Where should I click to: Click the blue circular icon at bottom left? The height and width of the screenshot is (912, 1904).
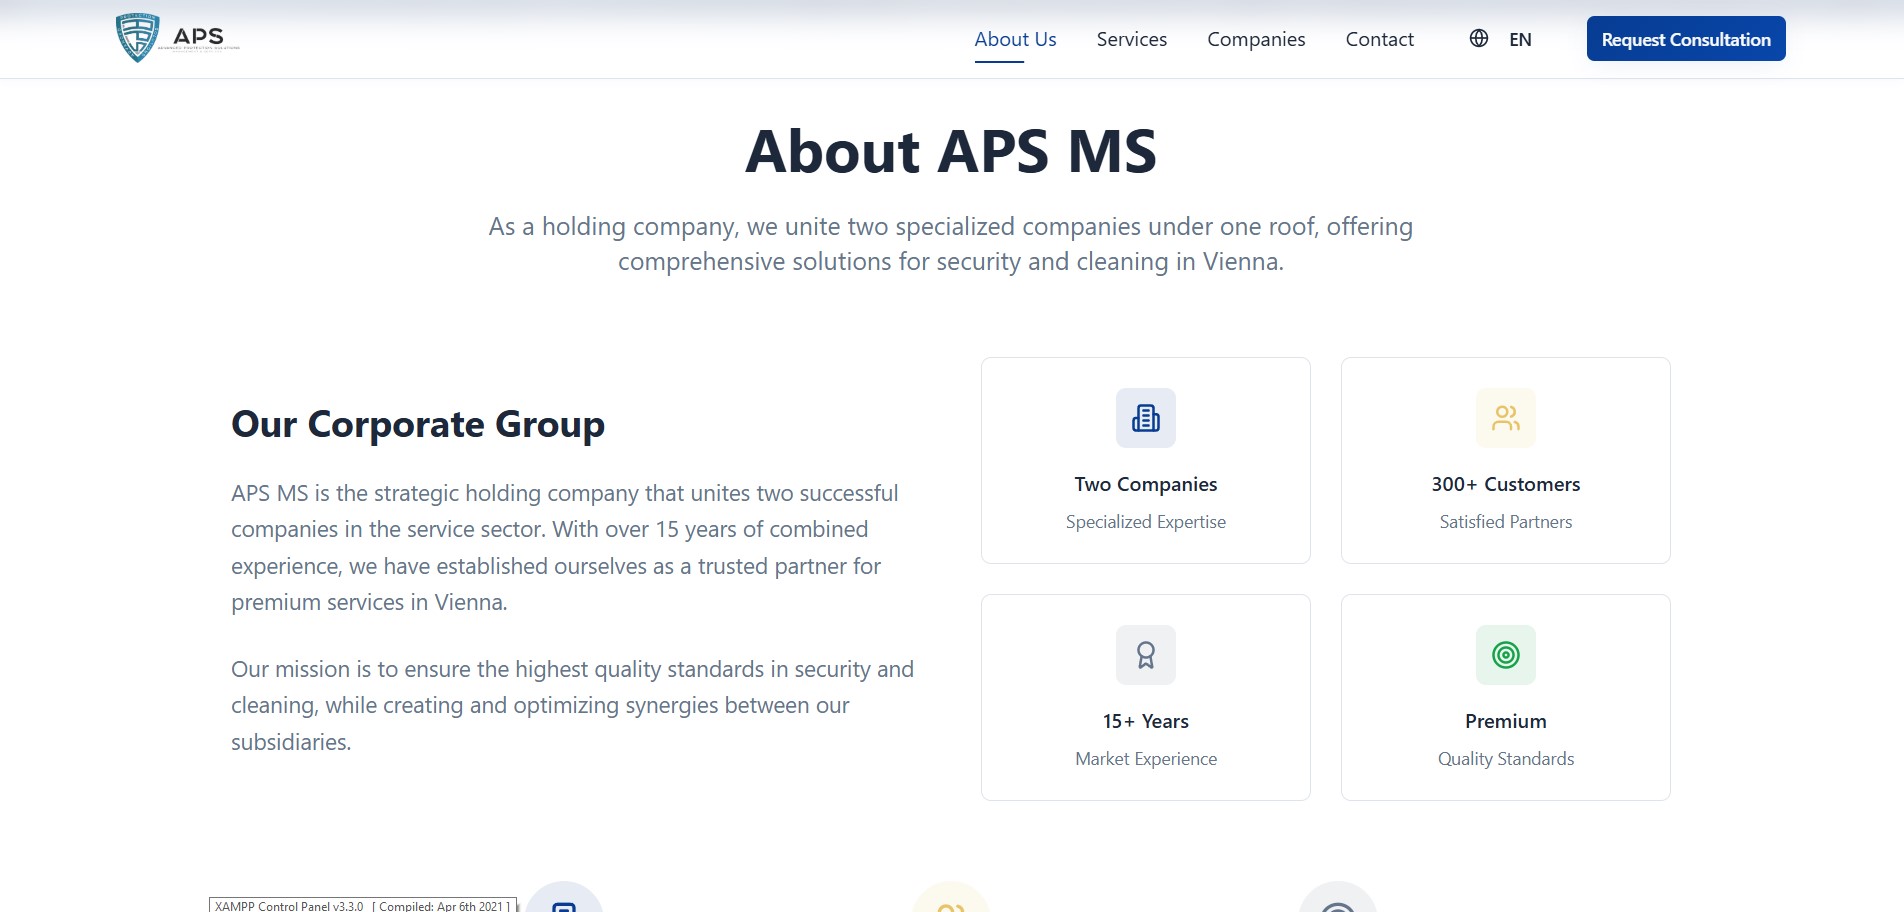[564, 898]
